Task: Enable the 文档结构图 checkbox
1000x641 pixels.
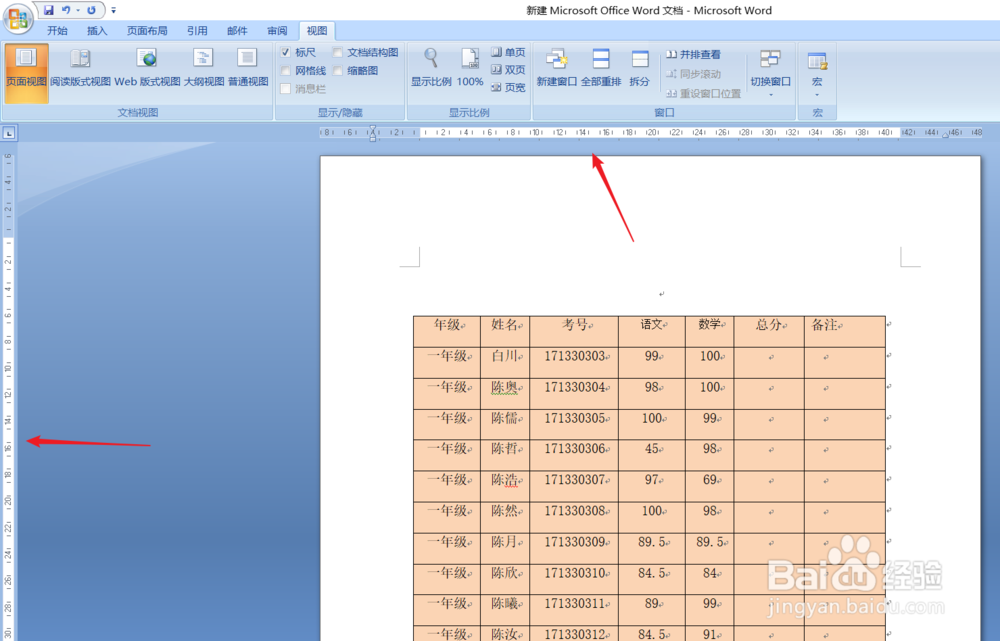Action: coord(338,52)
